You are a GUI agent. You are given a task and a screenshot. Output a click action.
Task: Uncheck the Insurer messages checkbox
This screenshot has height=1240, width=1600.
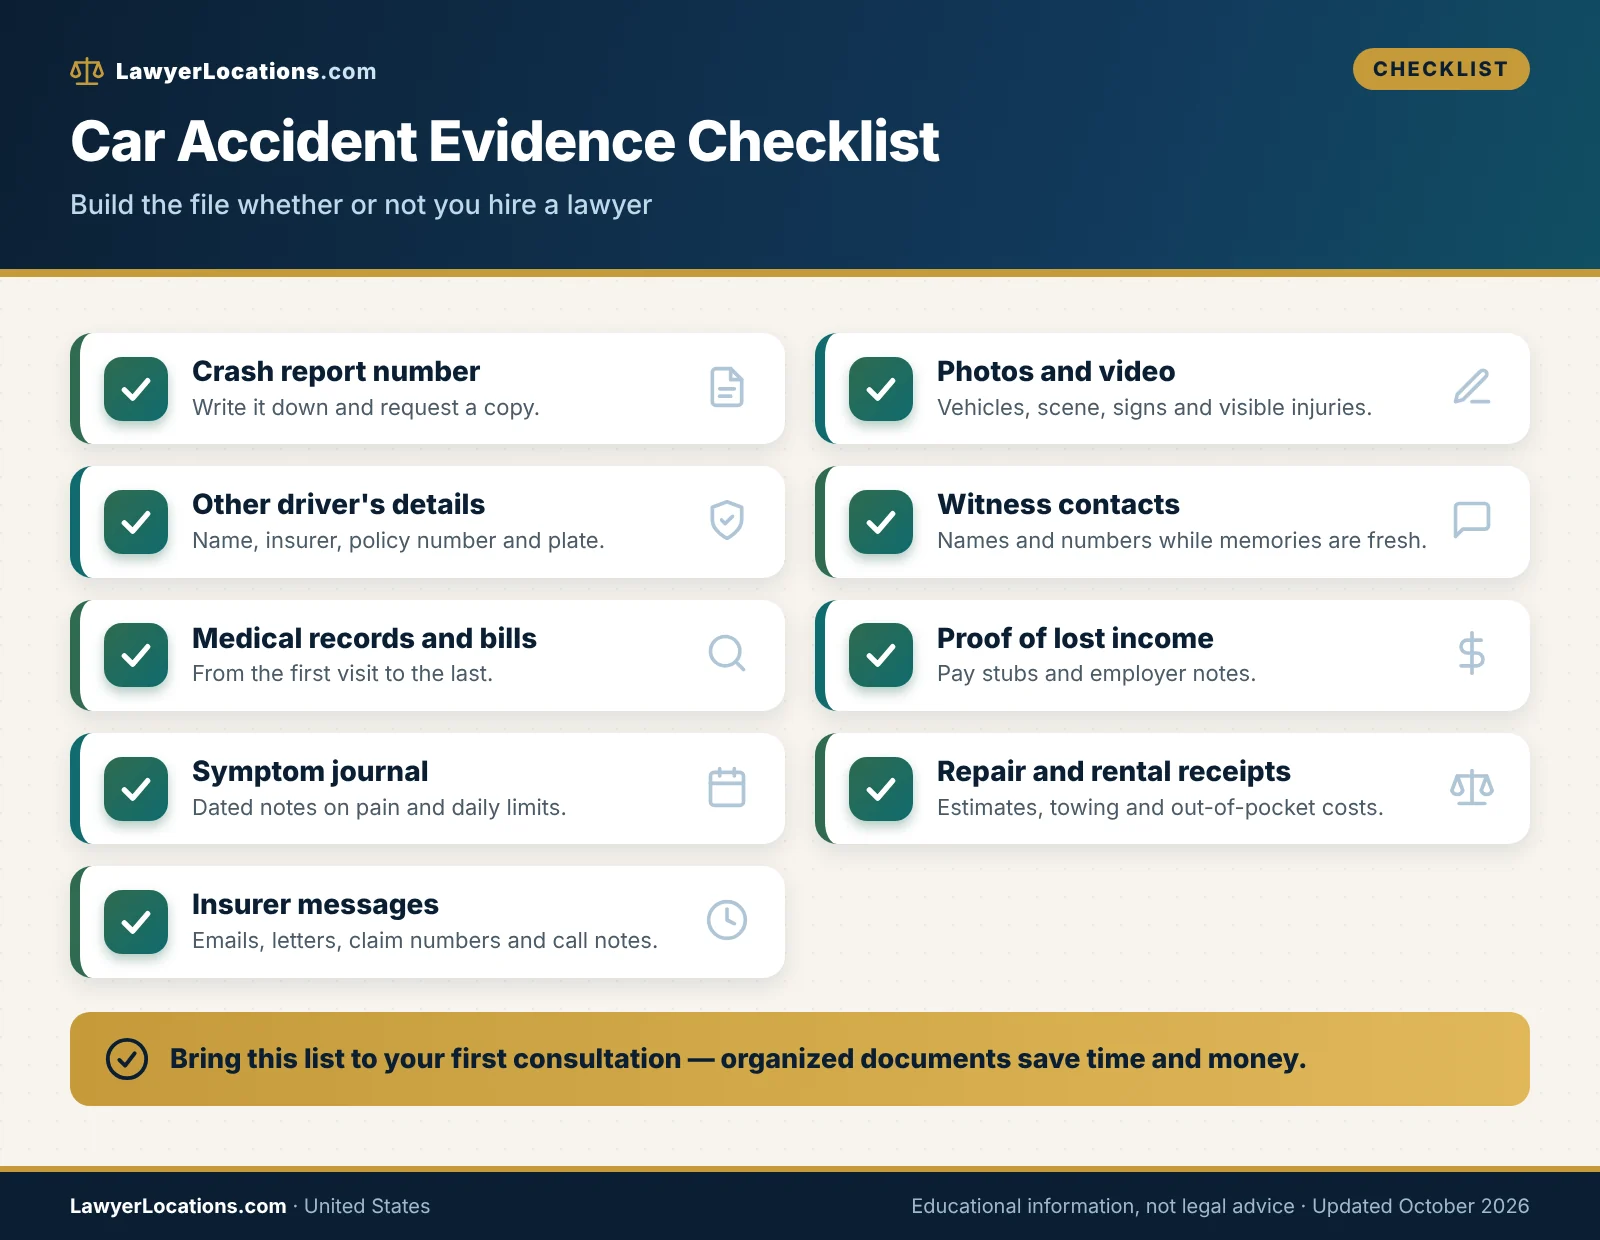click(136, 922)
